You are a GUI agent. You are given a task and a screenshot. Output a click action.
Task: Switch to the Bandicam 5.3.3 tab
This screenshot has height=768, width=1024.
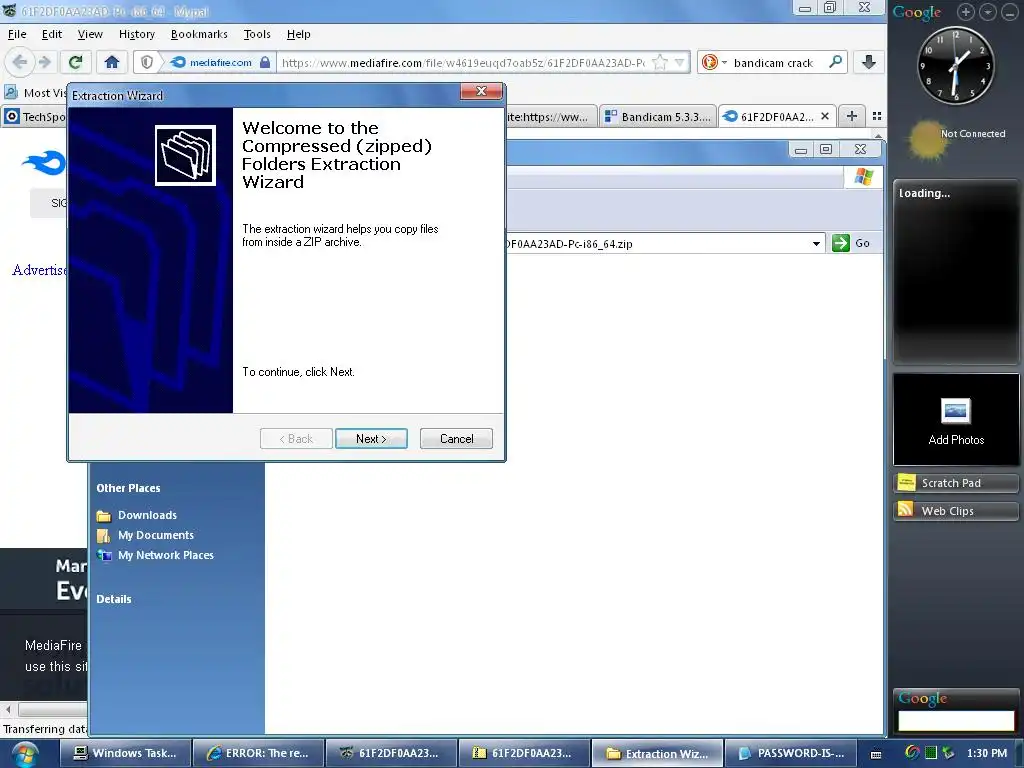click(x=658, y=116)
